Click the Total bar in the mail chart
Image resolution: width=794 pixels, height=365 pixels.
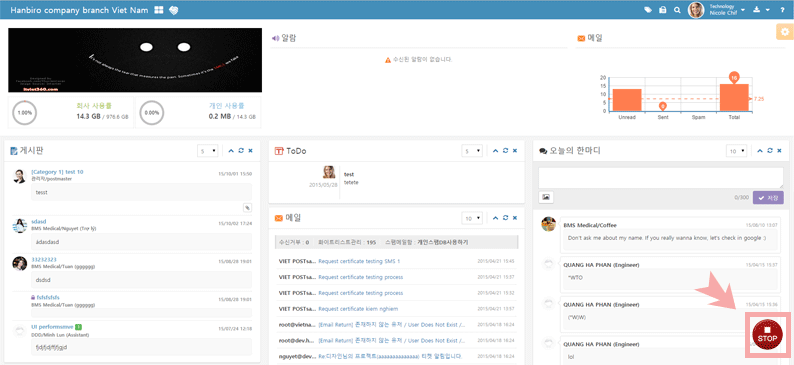click(734, 97)
